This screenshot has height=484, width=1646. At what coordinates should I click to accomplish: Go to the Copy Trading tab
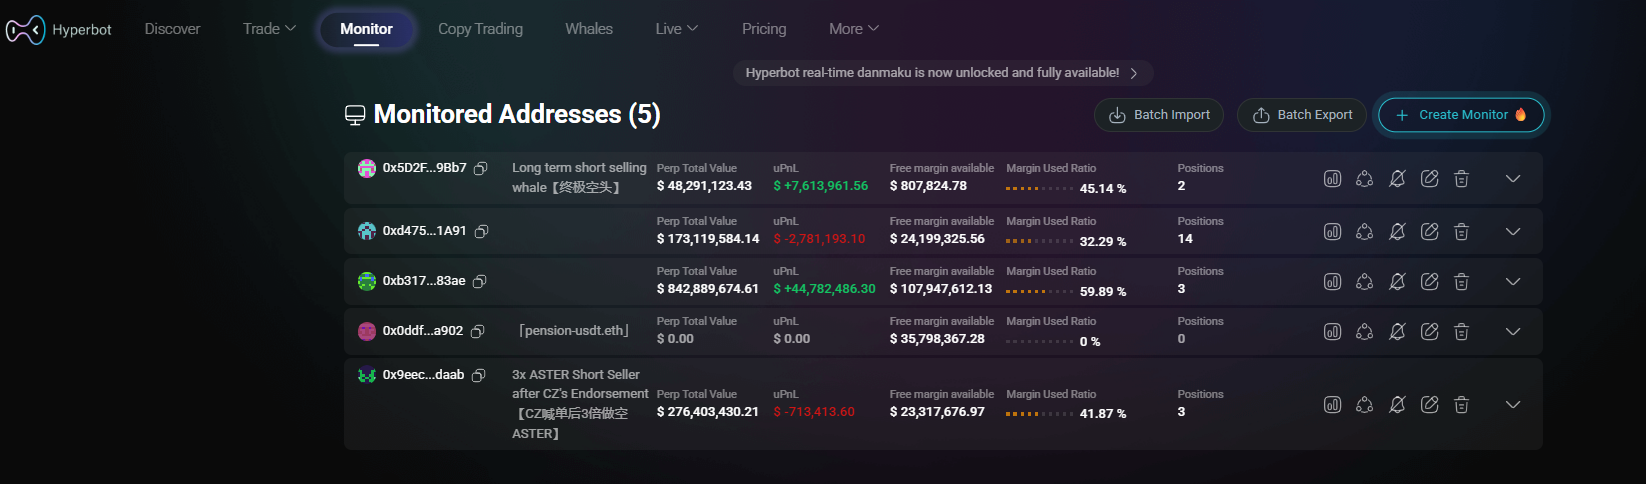[480, 29]
